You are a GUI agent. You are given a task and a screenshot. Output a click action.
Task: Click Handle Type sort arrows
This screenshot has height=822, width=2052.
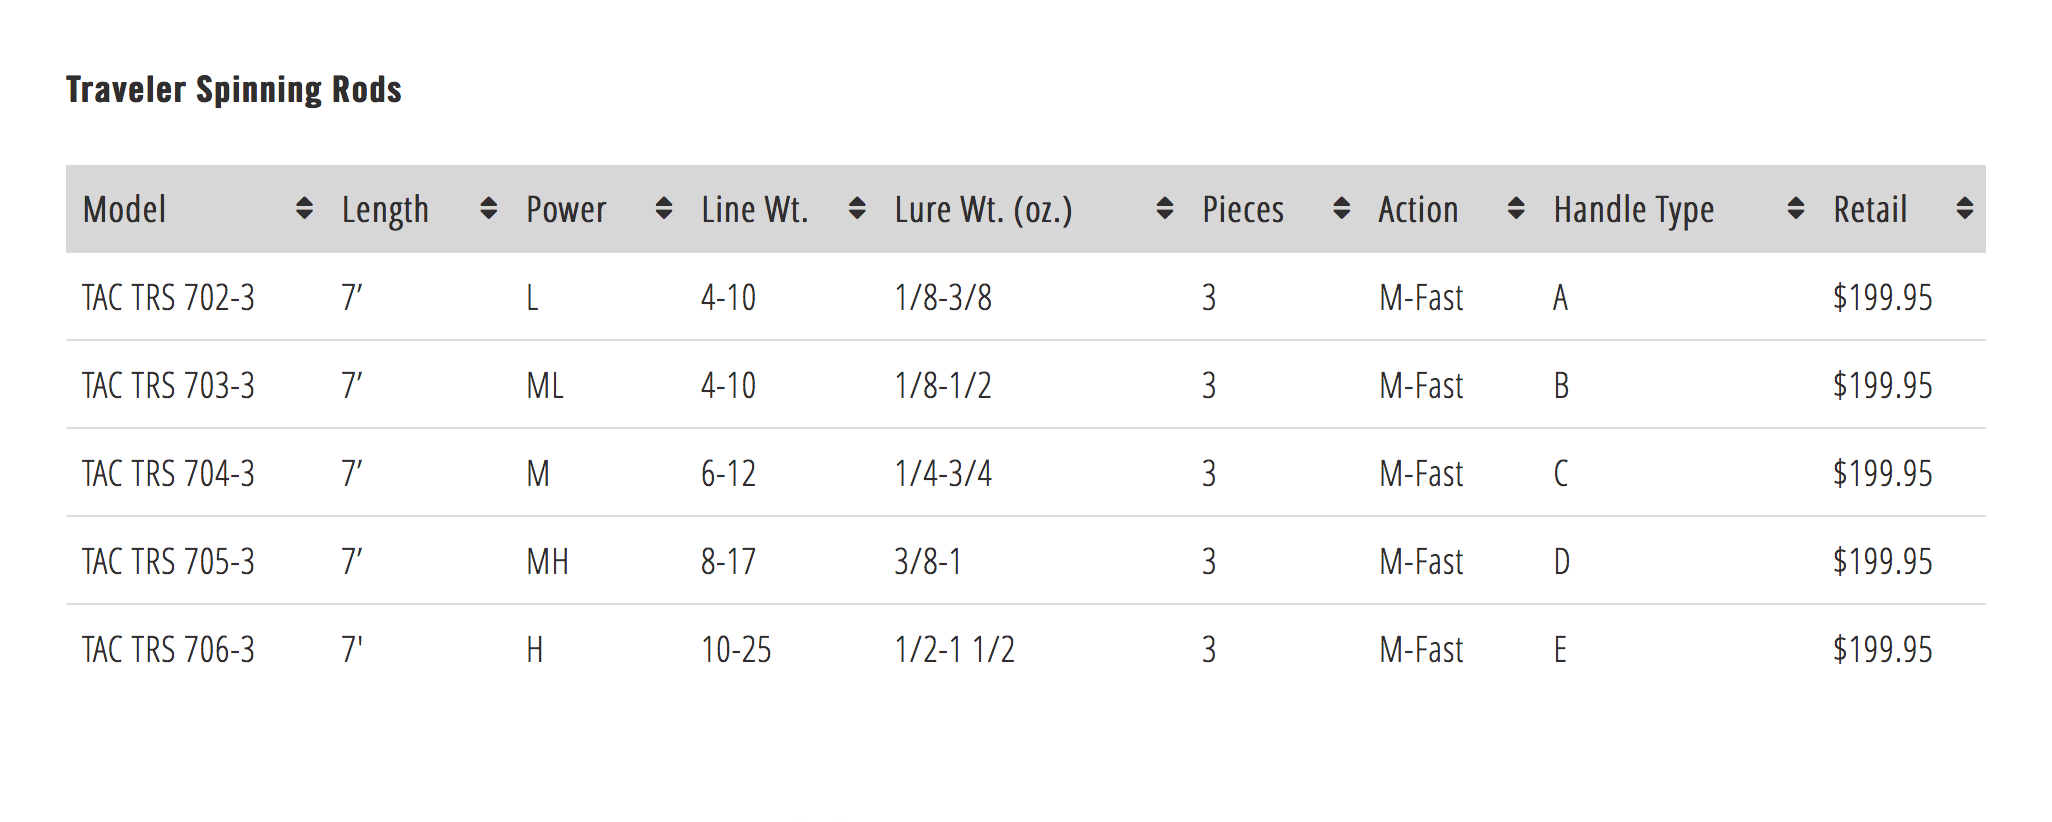[1795, 209]
